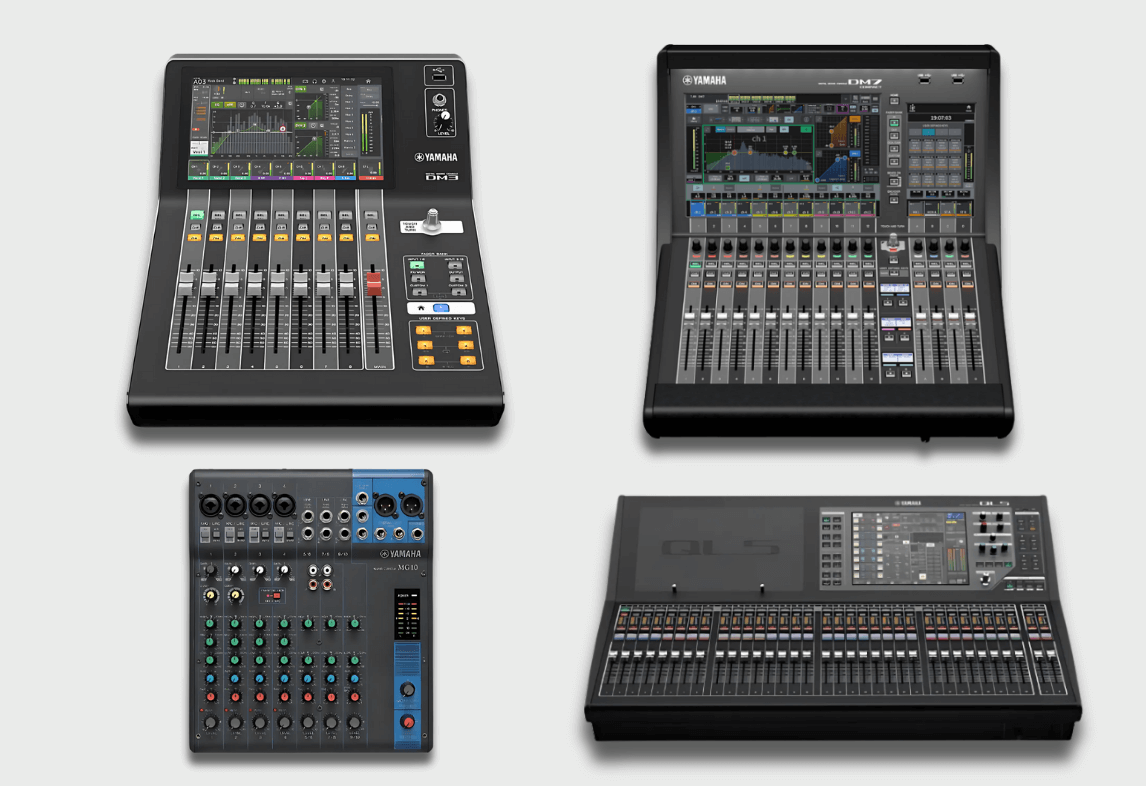Click the embossed QL5 logo on console
This screenshot has width=1146, height=786.
coord(720,547)
